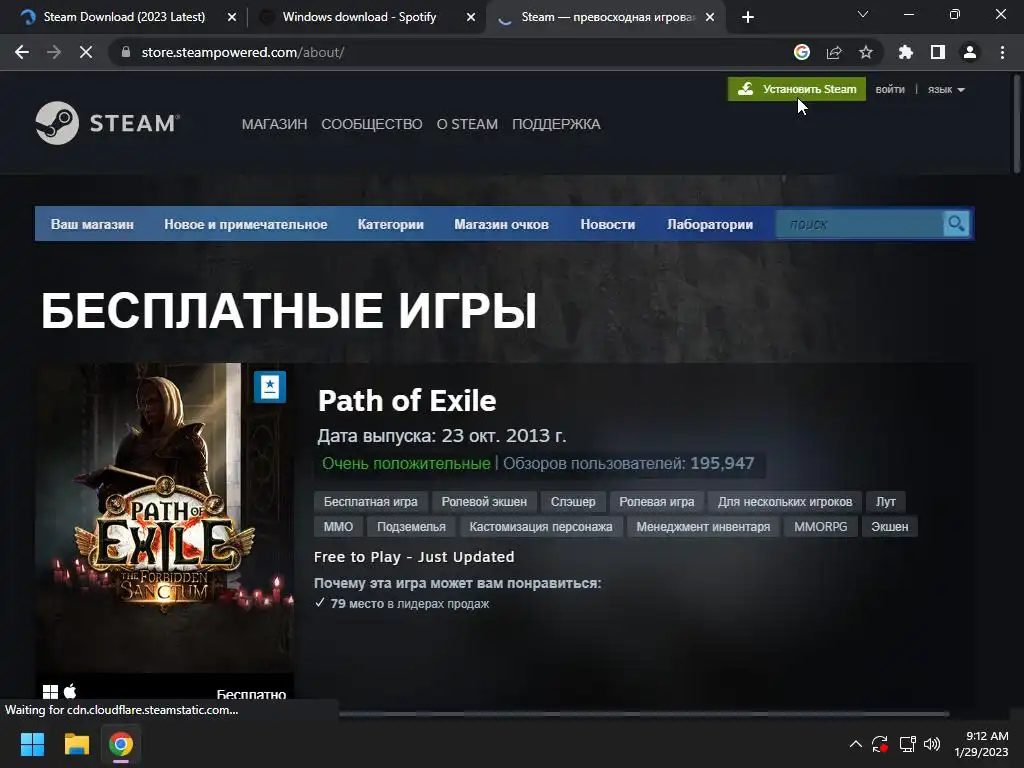Viewport: 1024px width, 768px height.
Task: Click the green Установить Steam button
Action: [797, 89]
